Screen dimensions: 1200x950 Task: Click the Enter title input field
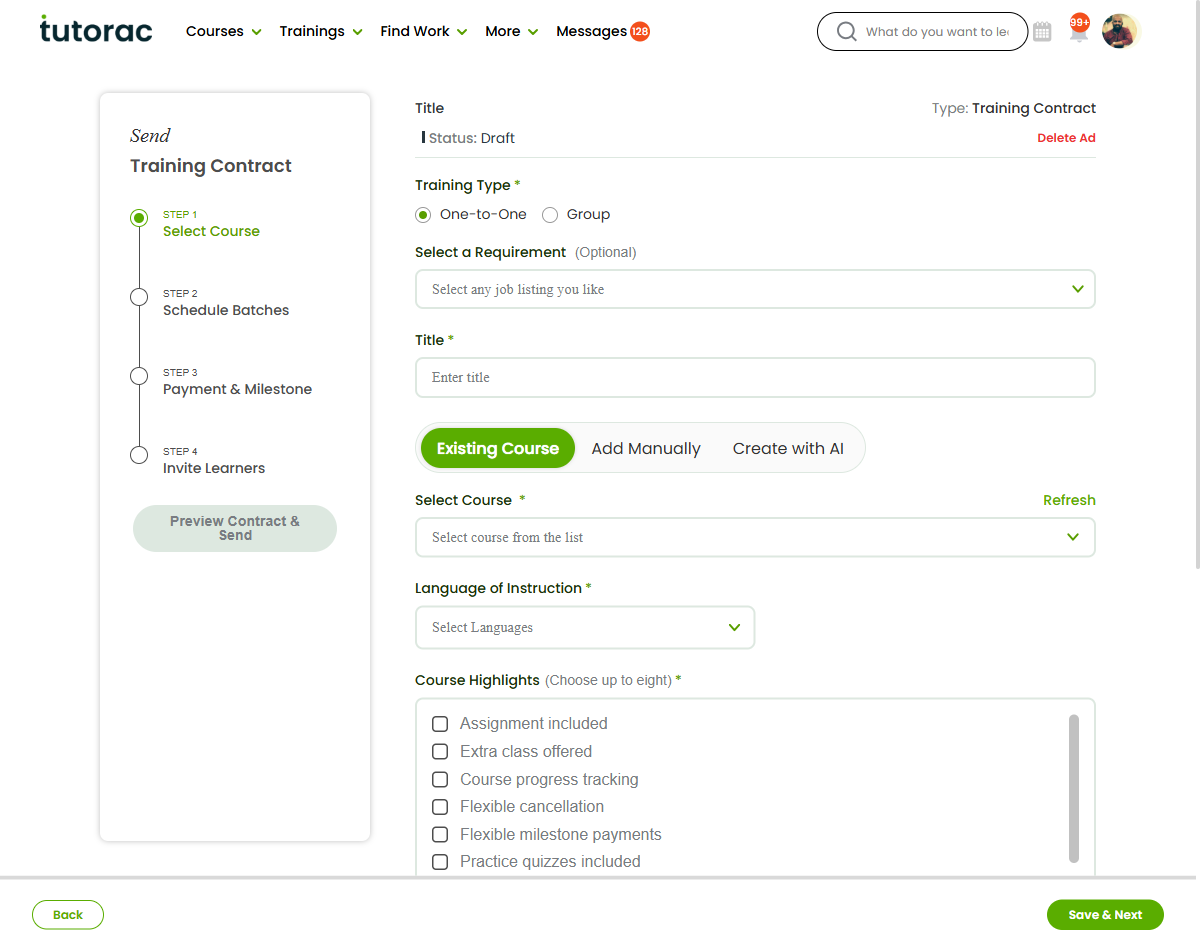point(755,377)
